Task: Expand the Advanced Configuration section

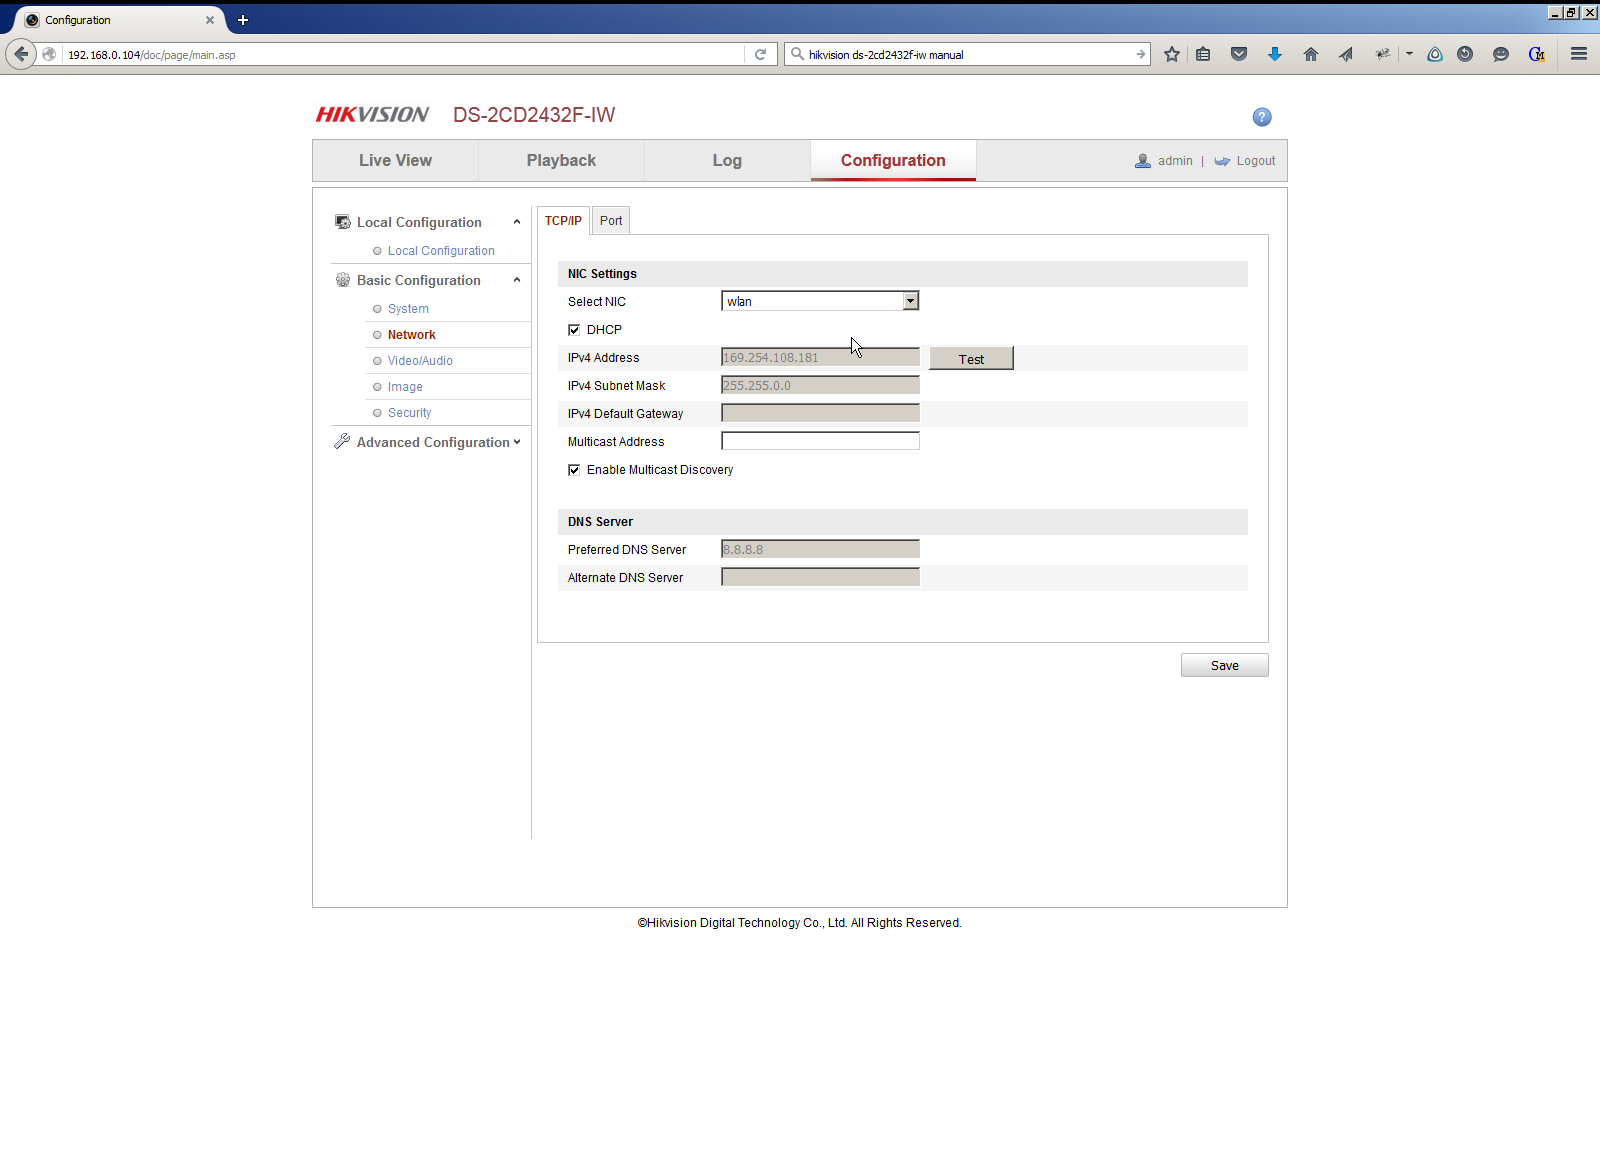Action: tap(517, 442)
